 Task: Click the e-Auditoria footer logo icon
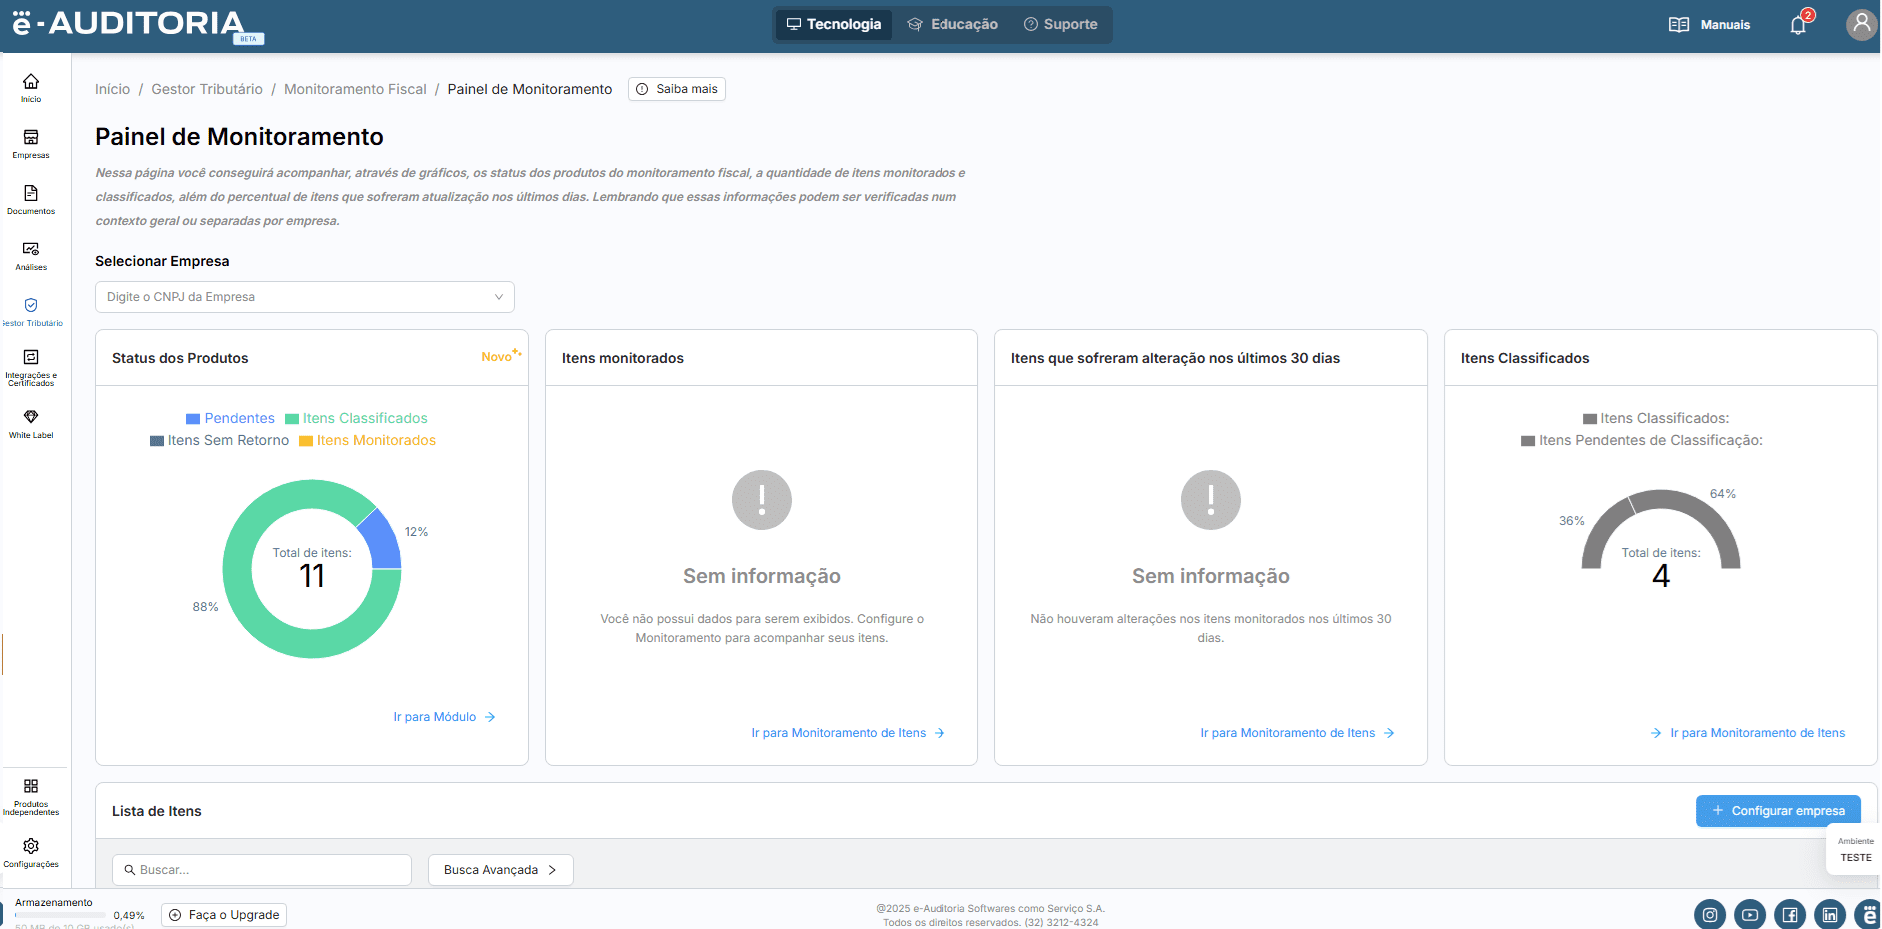click(x=1868, y=914)
